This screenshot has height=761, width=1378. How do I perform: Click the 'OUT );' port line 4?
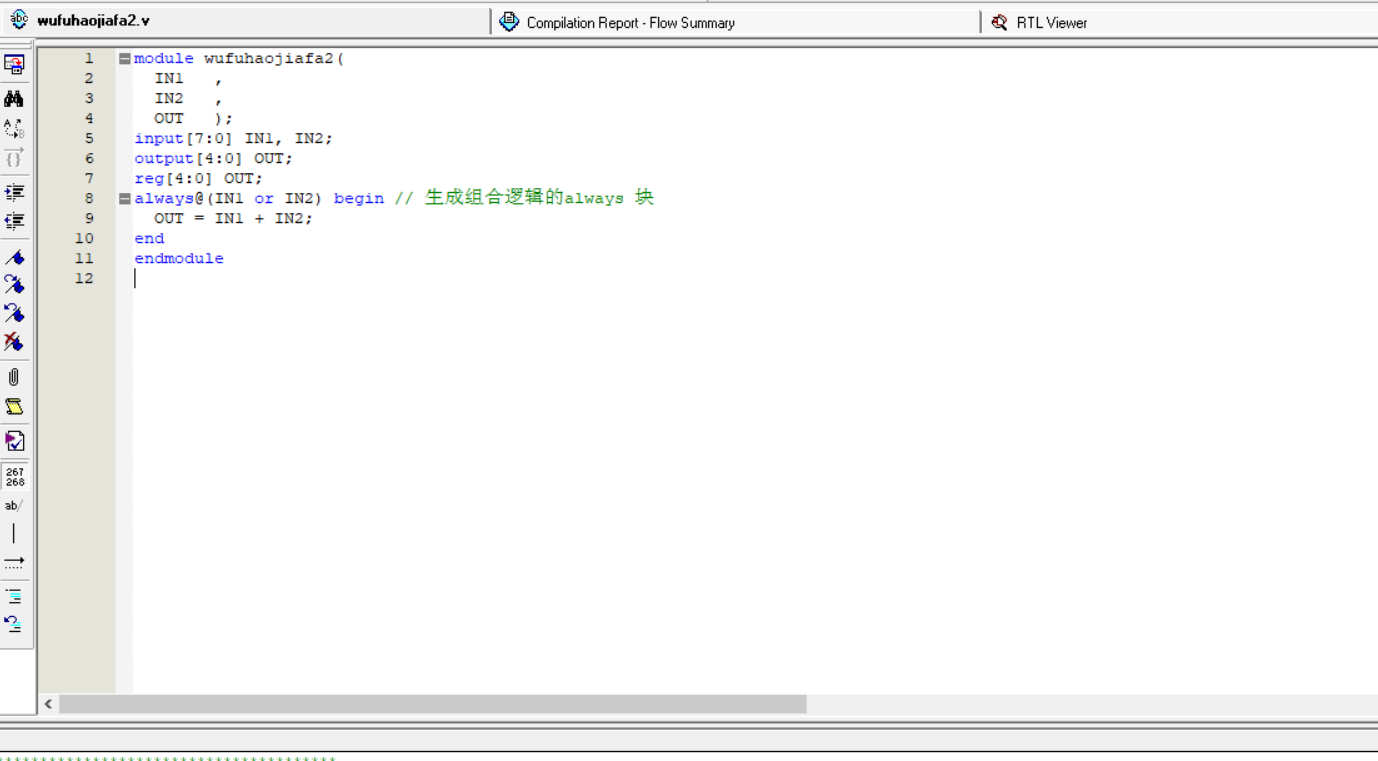point(193,118)
